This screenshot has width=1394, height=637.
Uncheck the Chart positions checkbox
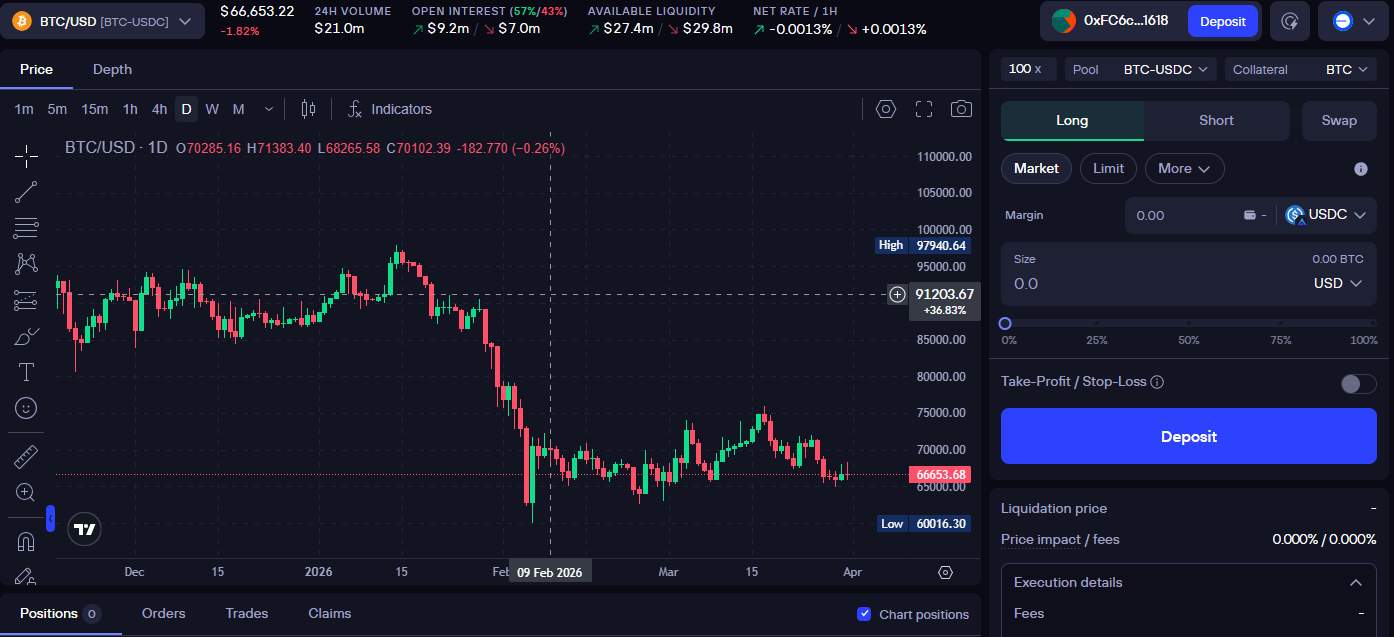click(x=864, y=614)
